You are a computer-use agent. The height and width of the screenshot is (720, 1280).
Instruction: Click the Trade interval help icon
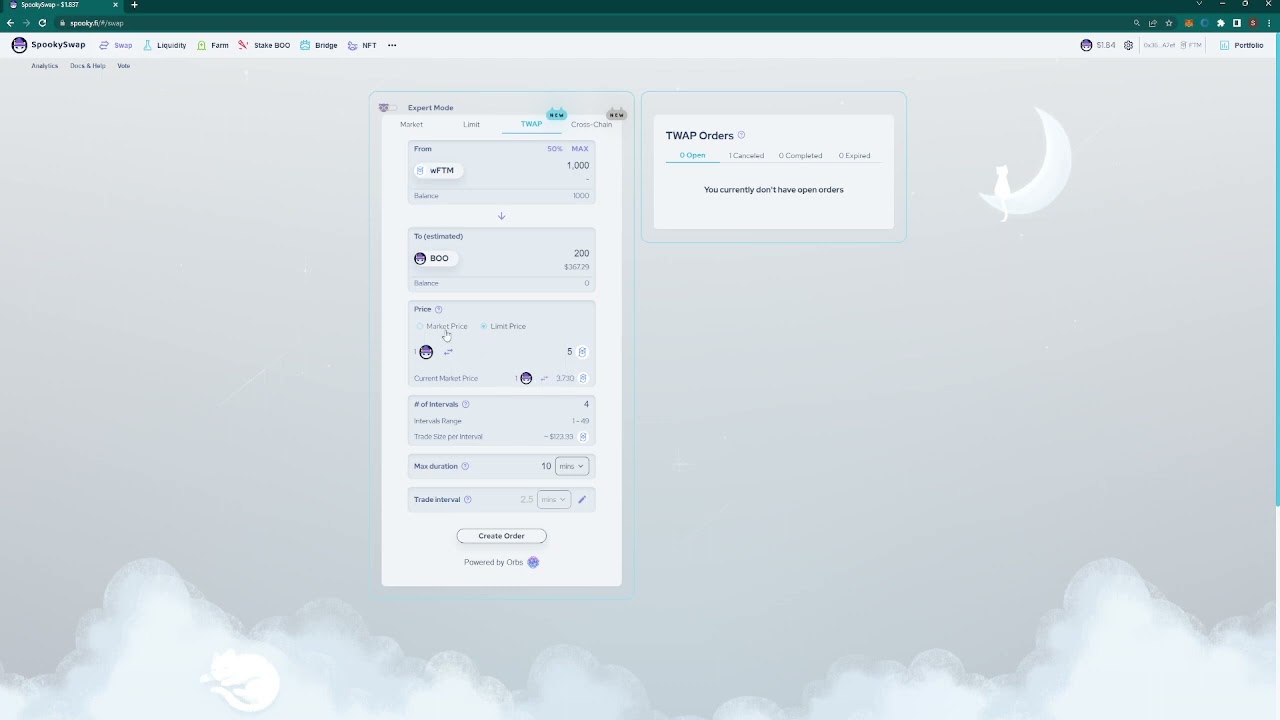click(467, 500)
